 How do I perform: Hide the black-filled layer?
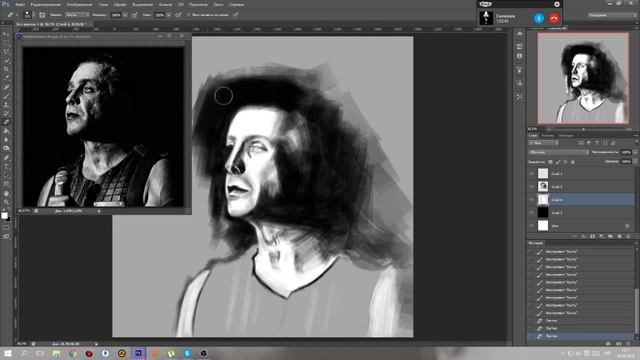click(x=531, y=213)
